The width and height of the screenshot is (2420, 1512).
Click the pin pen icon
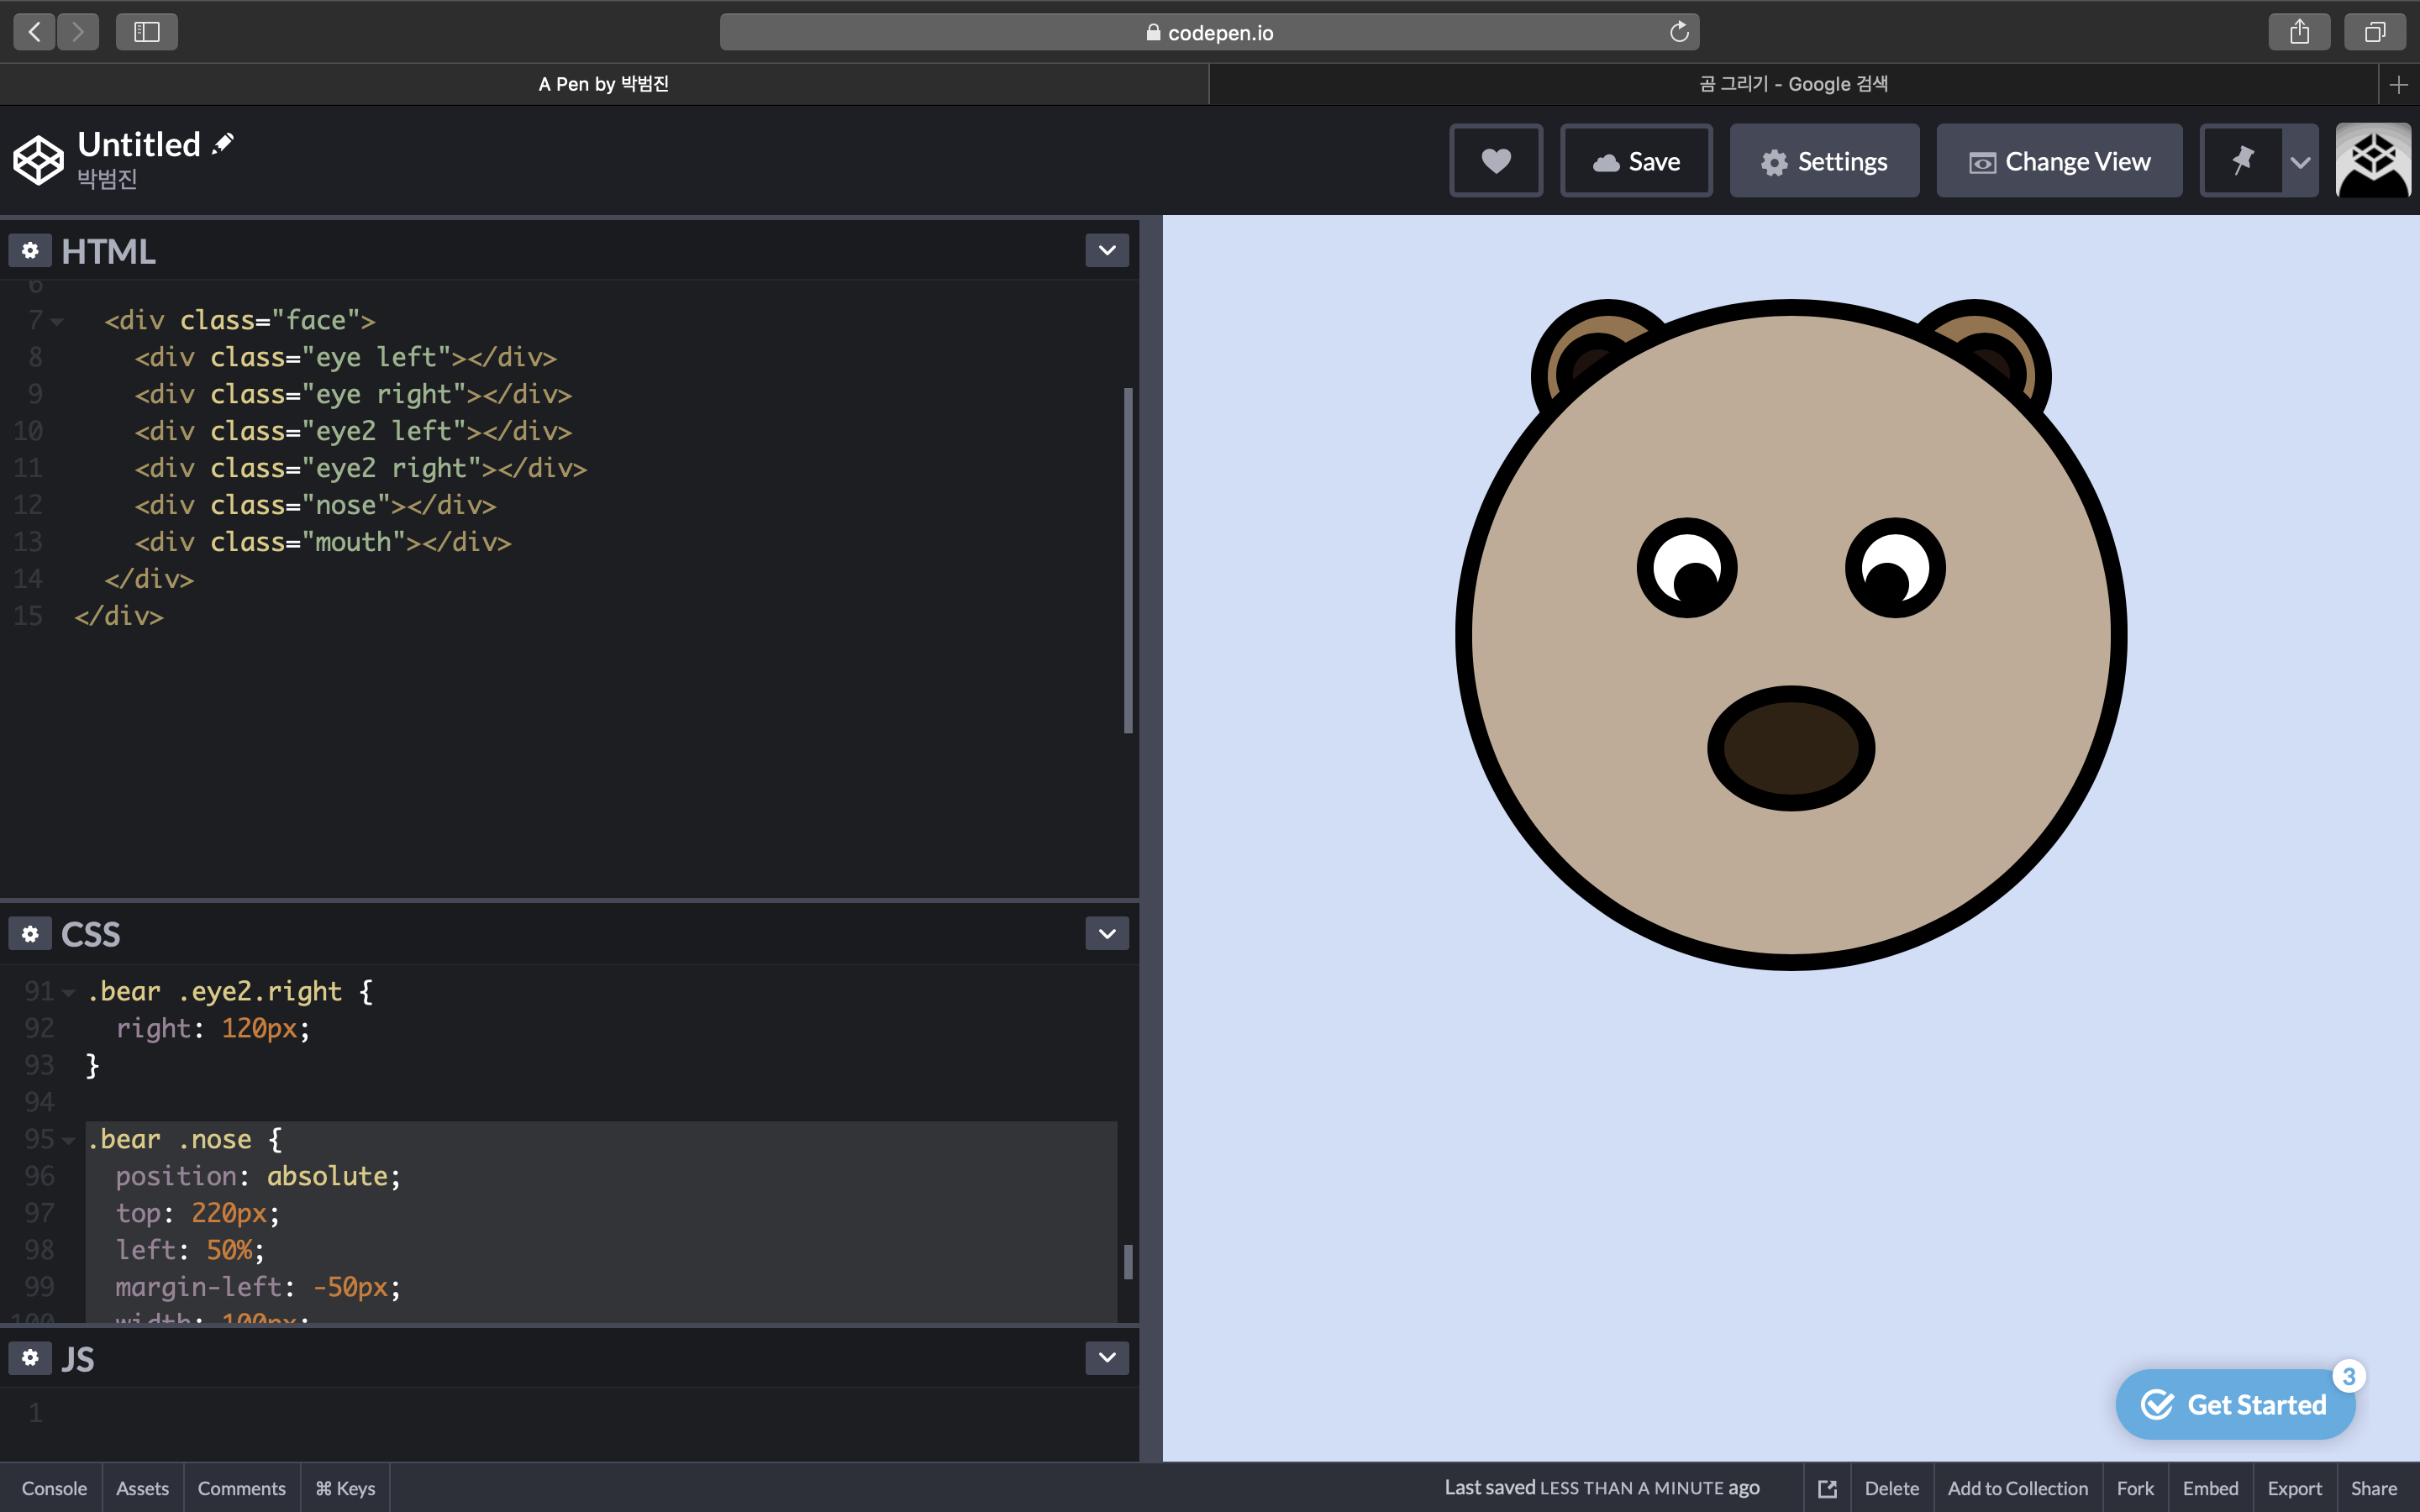[2242, 161]
